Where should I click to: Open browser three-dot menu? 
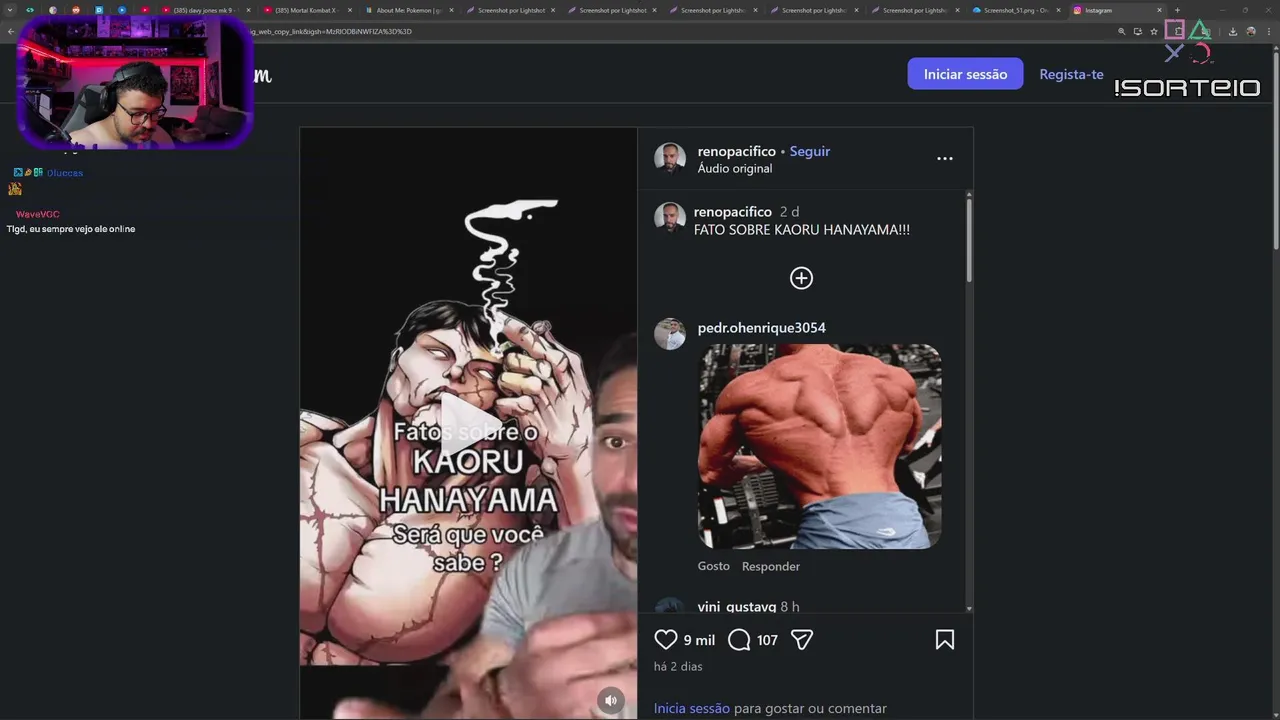[1269, 31]
